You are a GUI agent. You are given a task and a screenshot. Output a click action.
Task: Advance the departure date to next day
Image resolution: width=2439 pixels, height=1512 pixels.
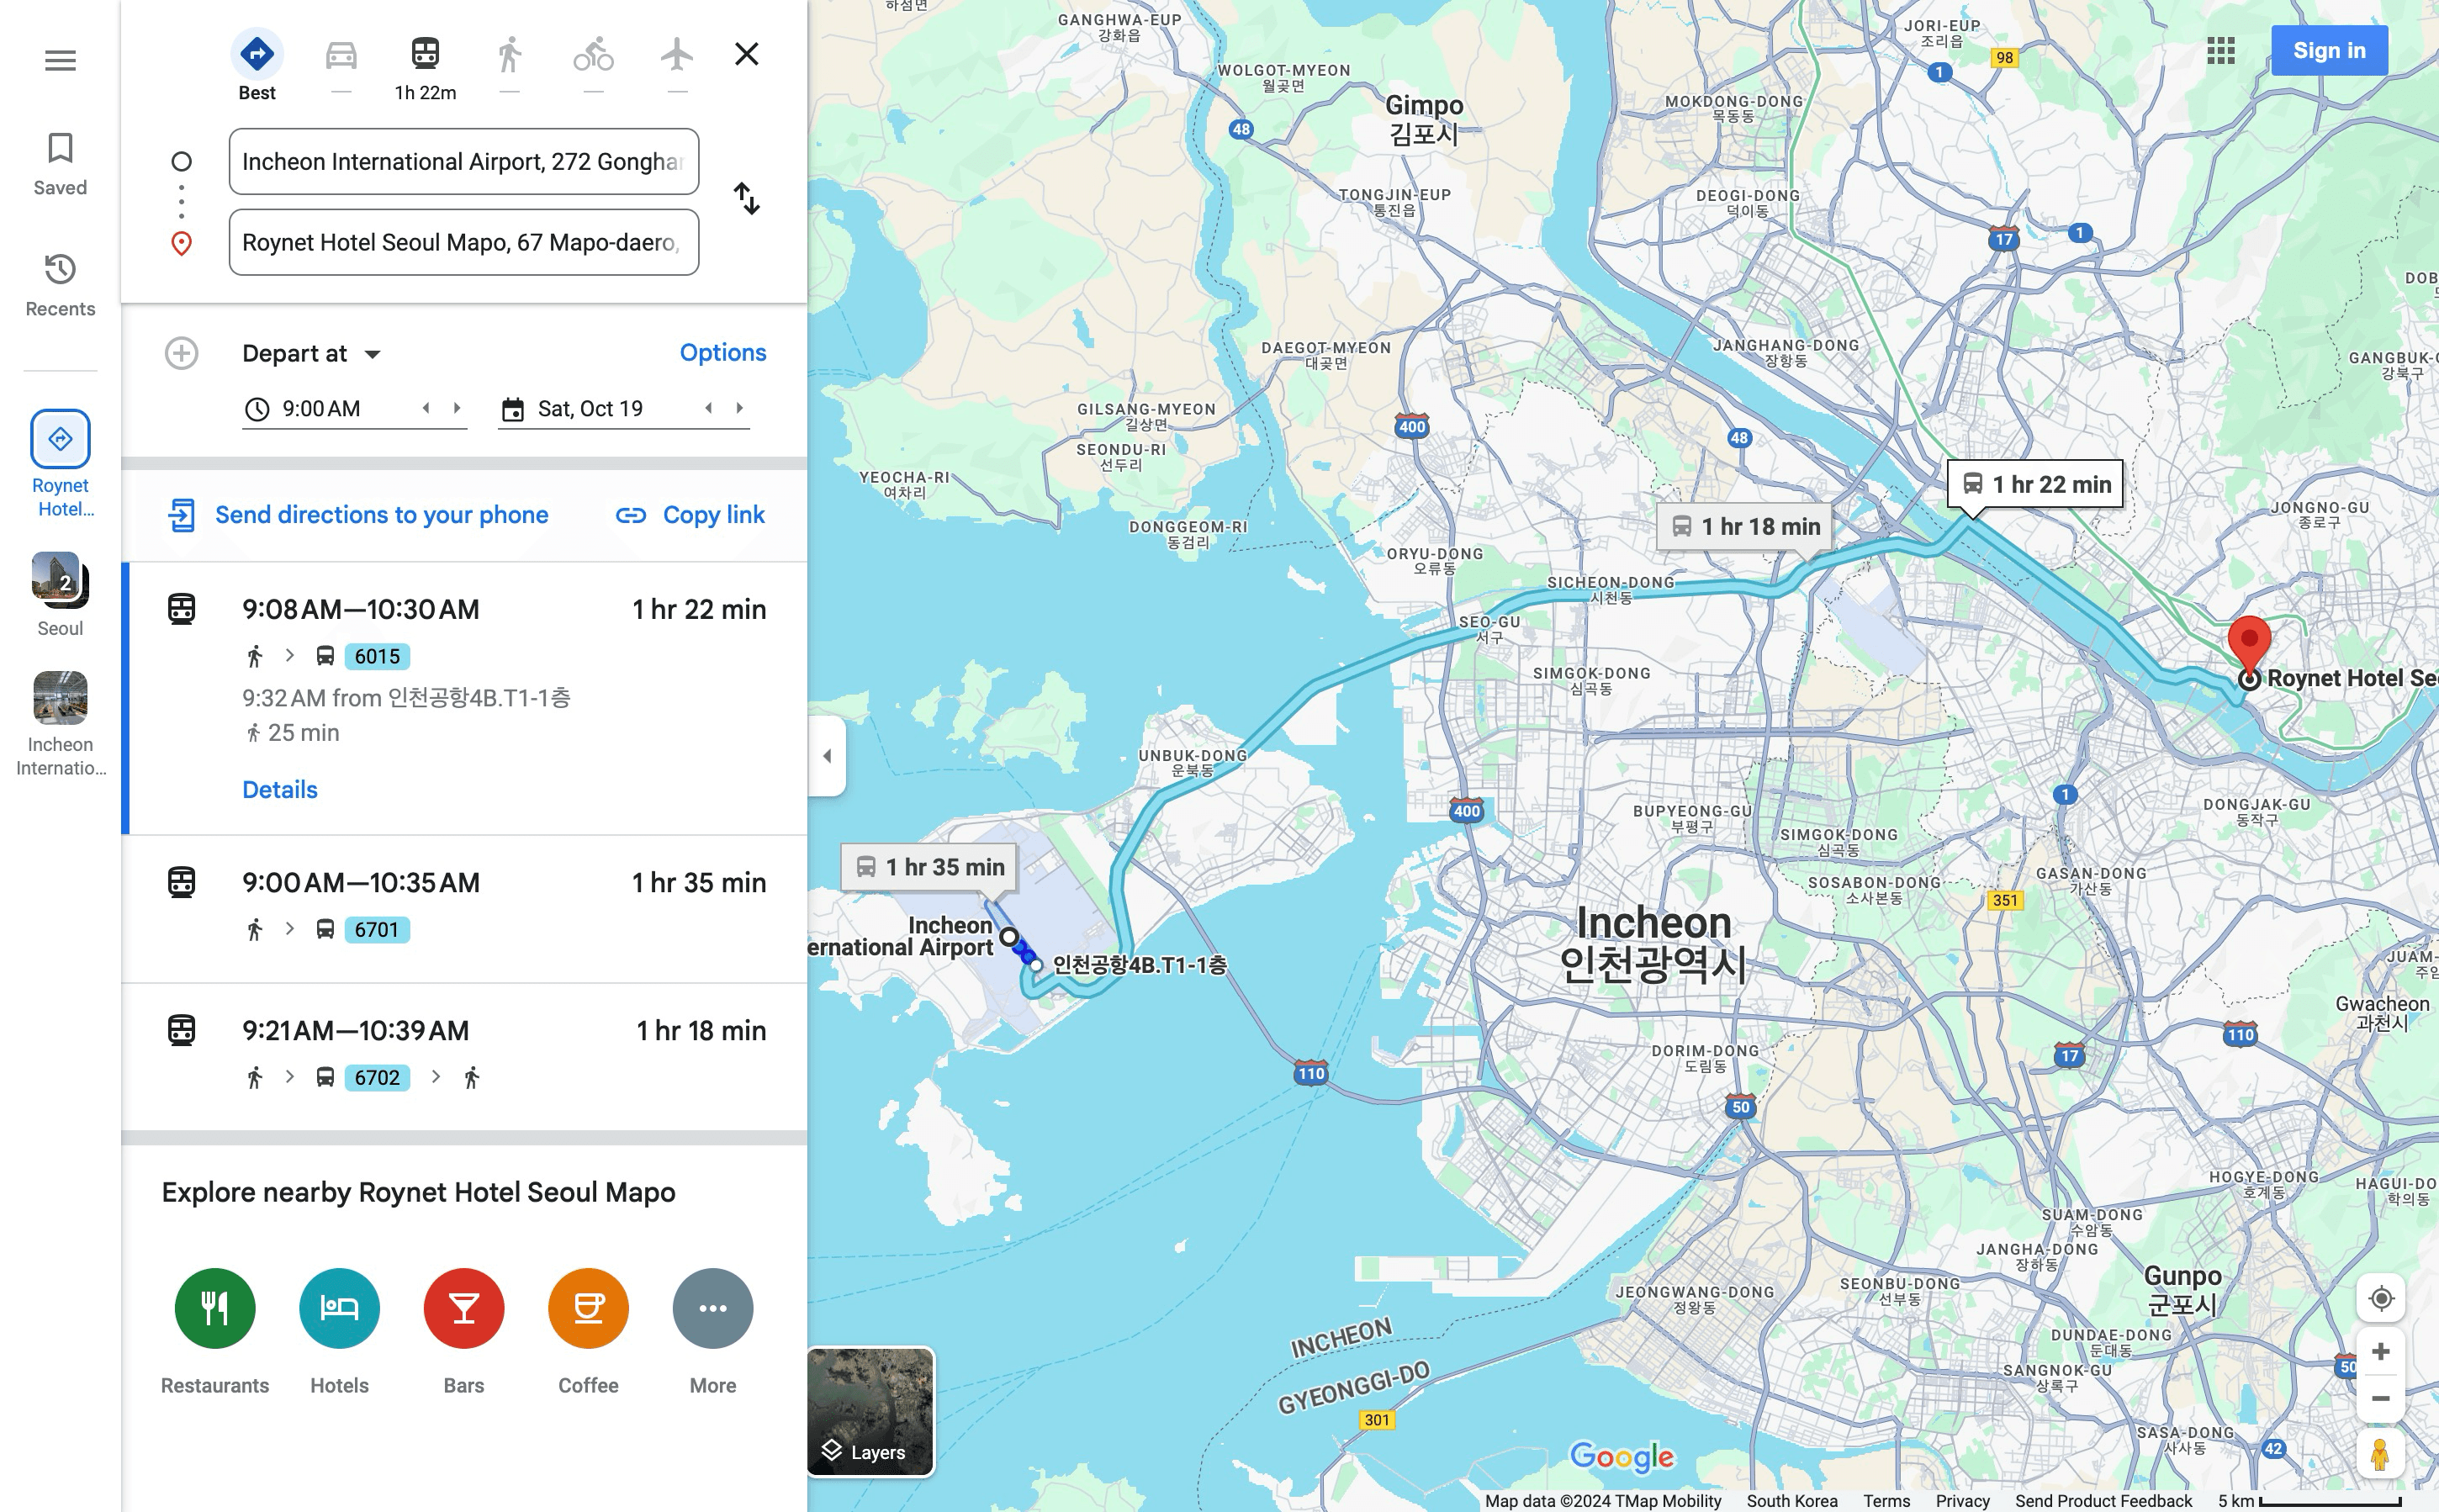(739, 407)
